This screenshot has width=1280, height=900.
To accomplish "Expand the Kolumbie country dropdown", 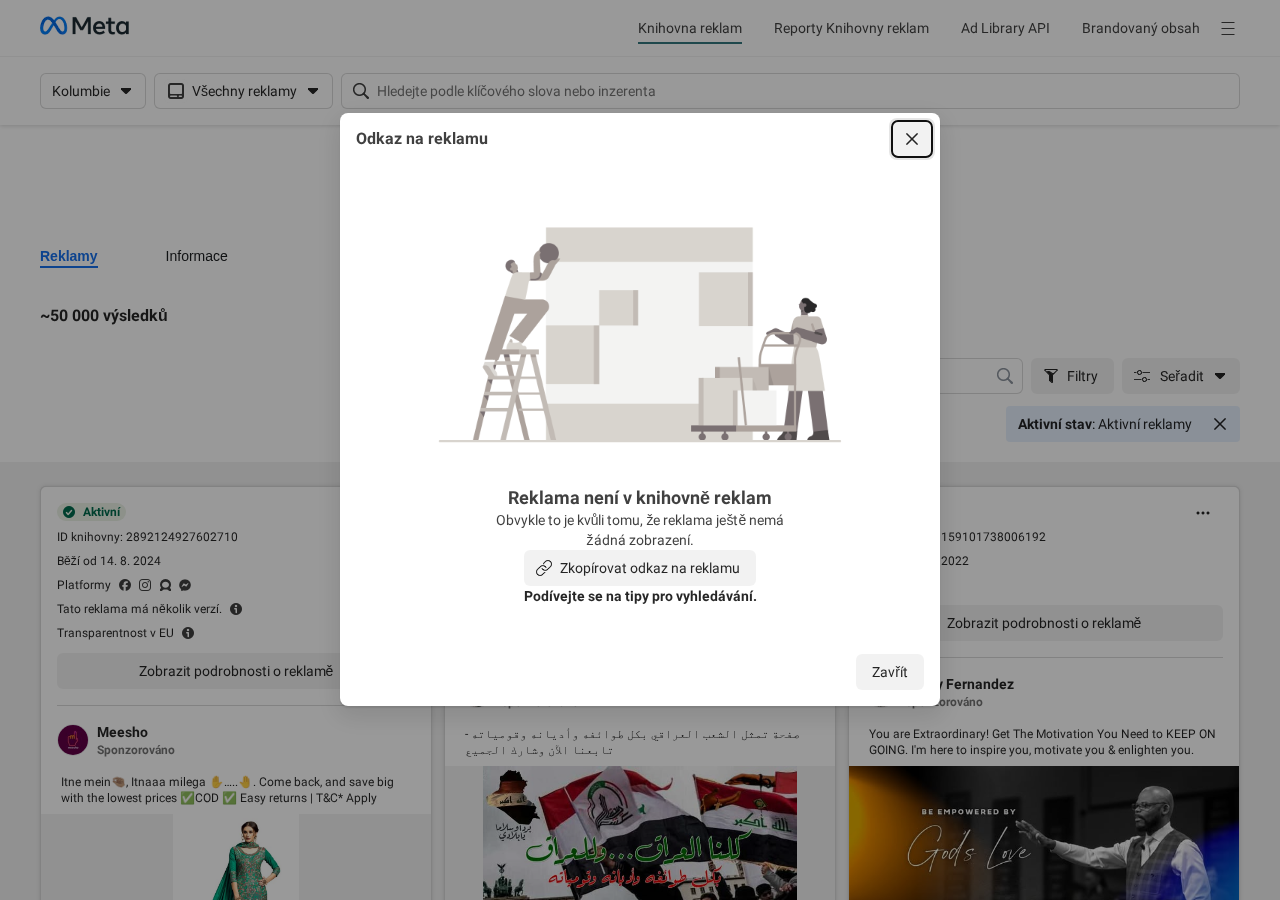I will 93,91.
